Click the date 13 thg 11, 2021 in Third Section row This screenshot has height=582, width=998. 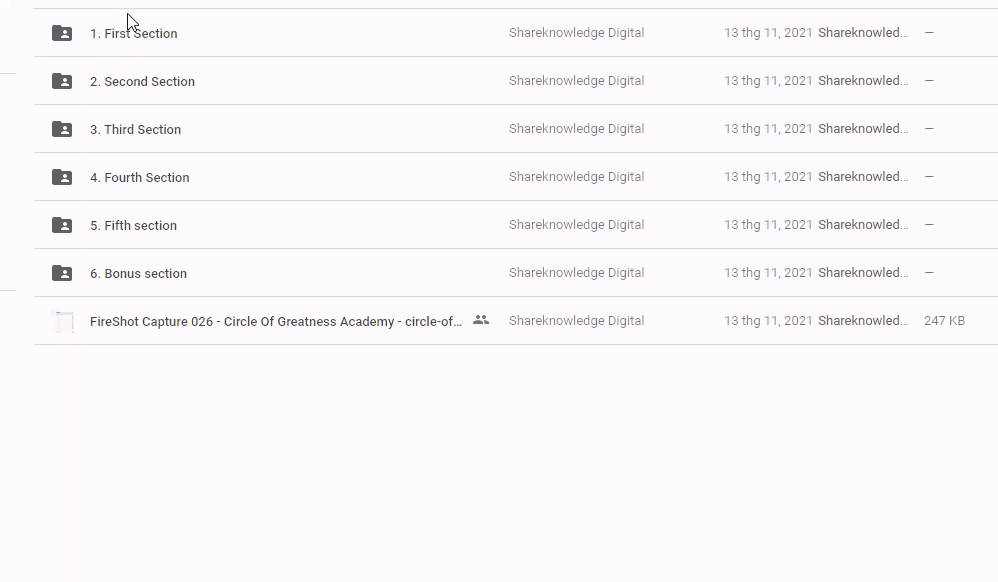point(768,129)
